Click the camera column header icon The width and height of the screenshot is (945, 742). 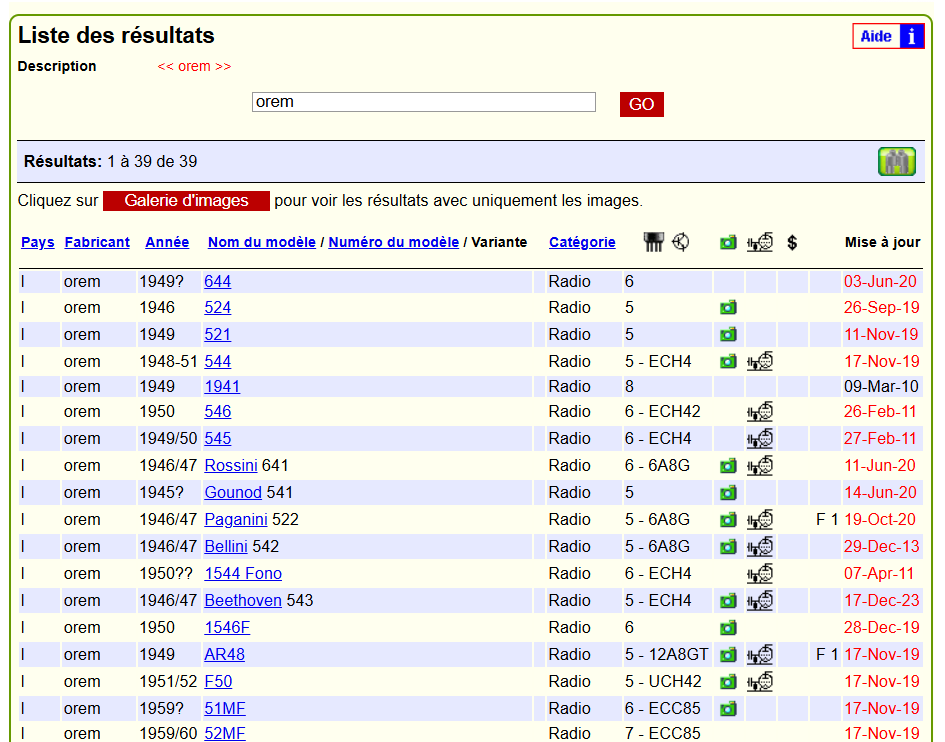click(728, 243)
